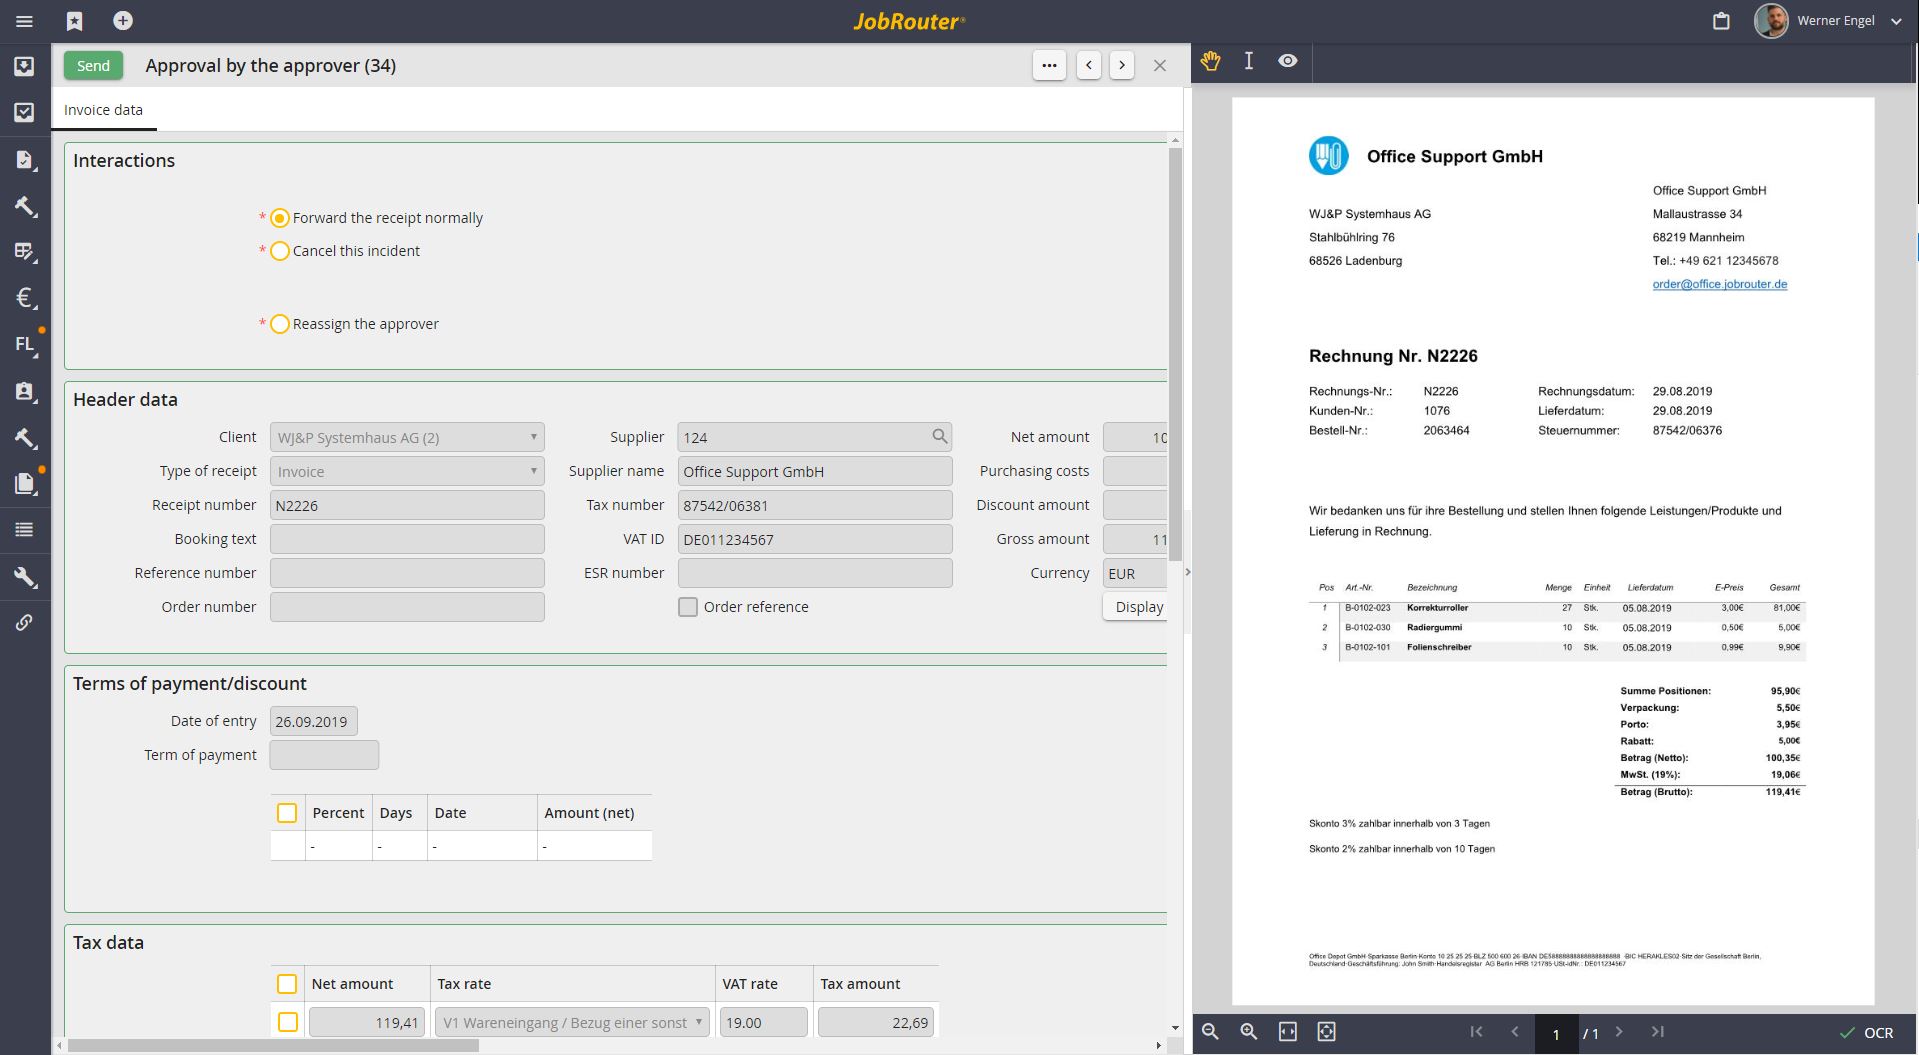This screenshot has width=1919, height=1055.
Task: Check the Order reference checkbox
Action: [x=688, y=607]
